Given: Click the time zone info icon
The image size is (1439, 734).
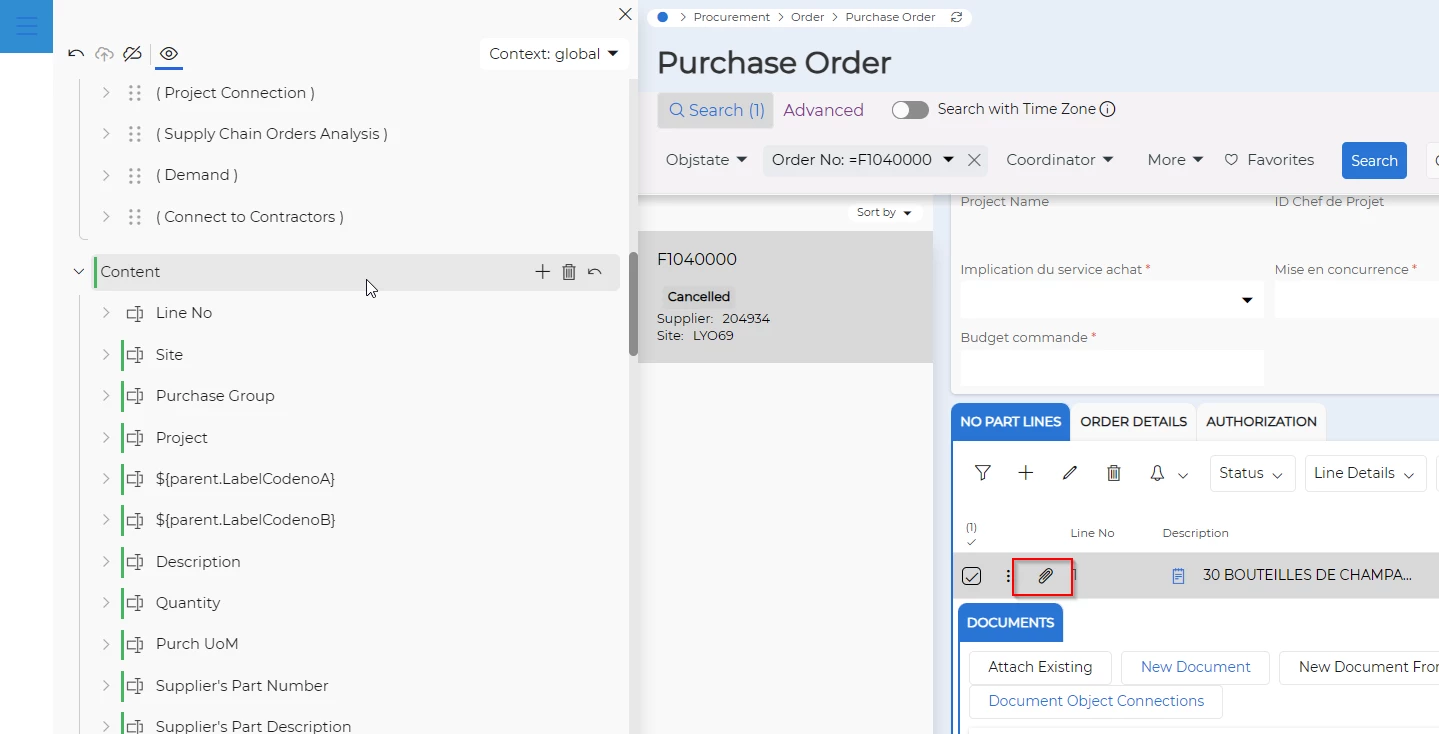Looking at the screenshot, I should tap(1107, 110).
